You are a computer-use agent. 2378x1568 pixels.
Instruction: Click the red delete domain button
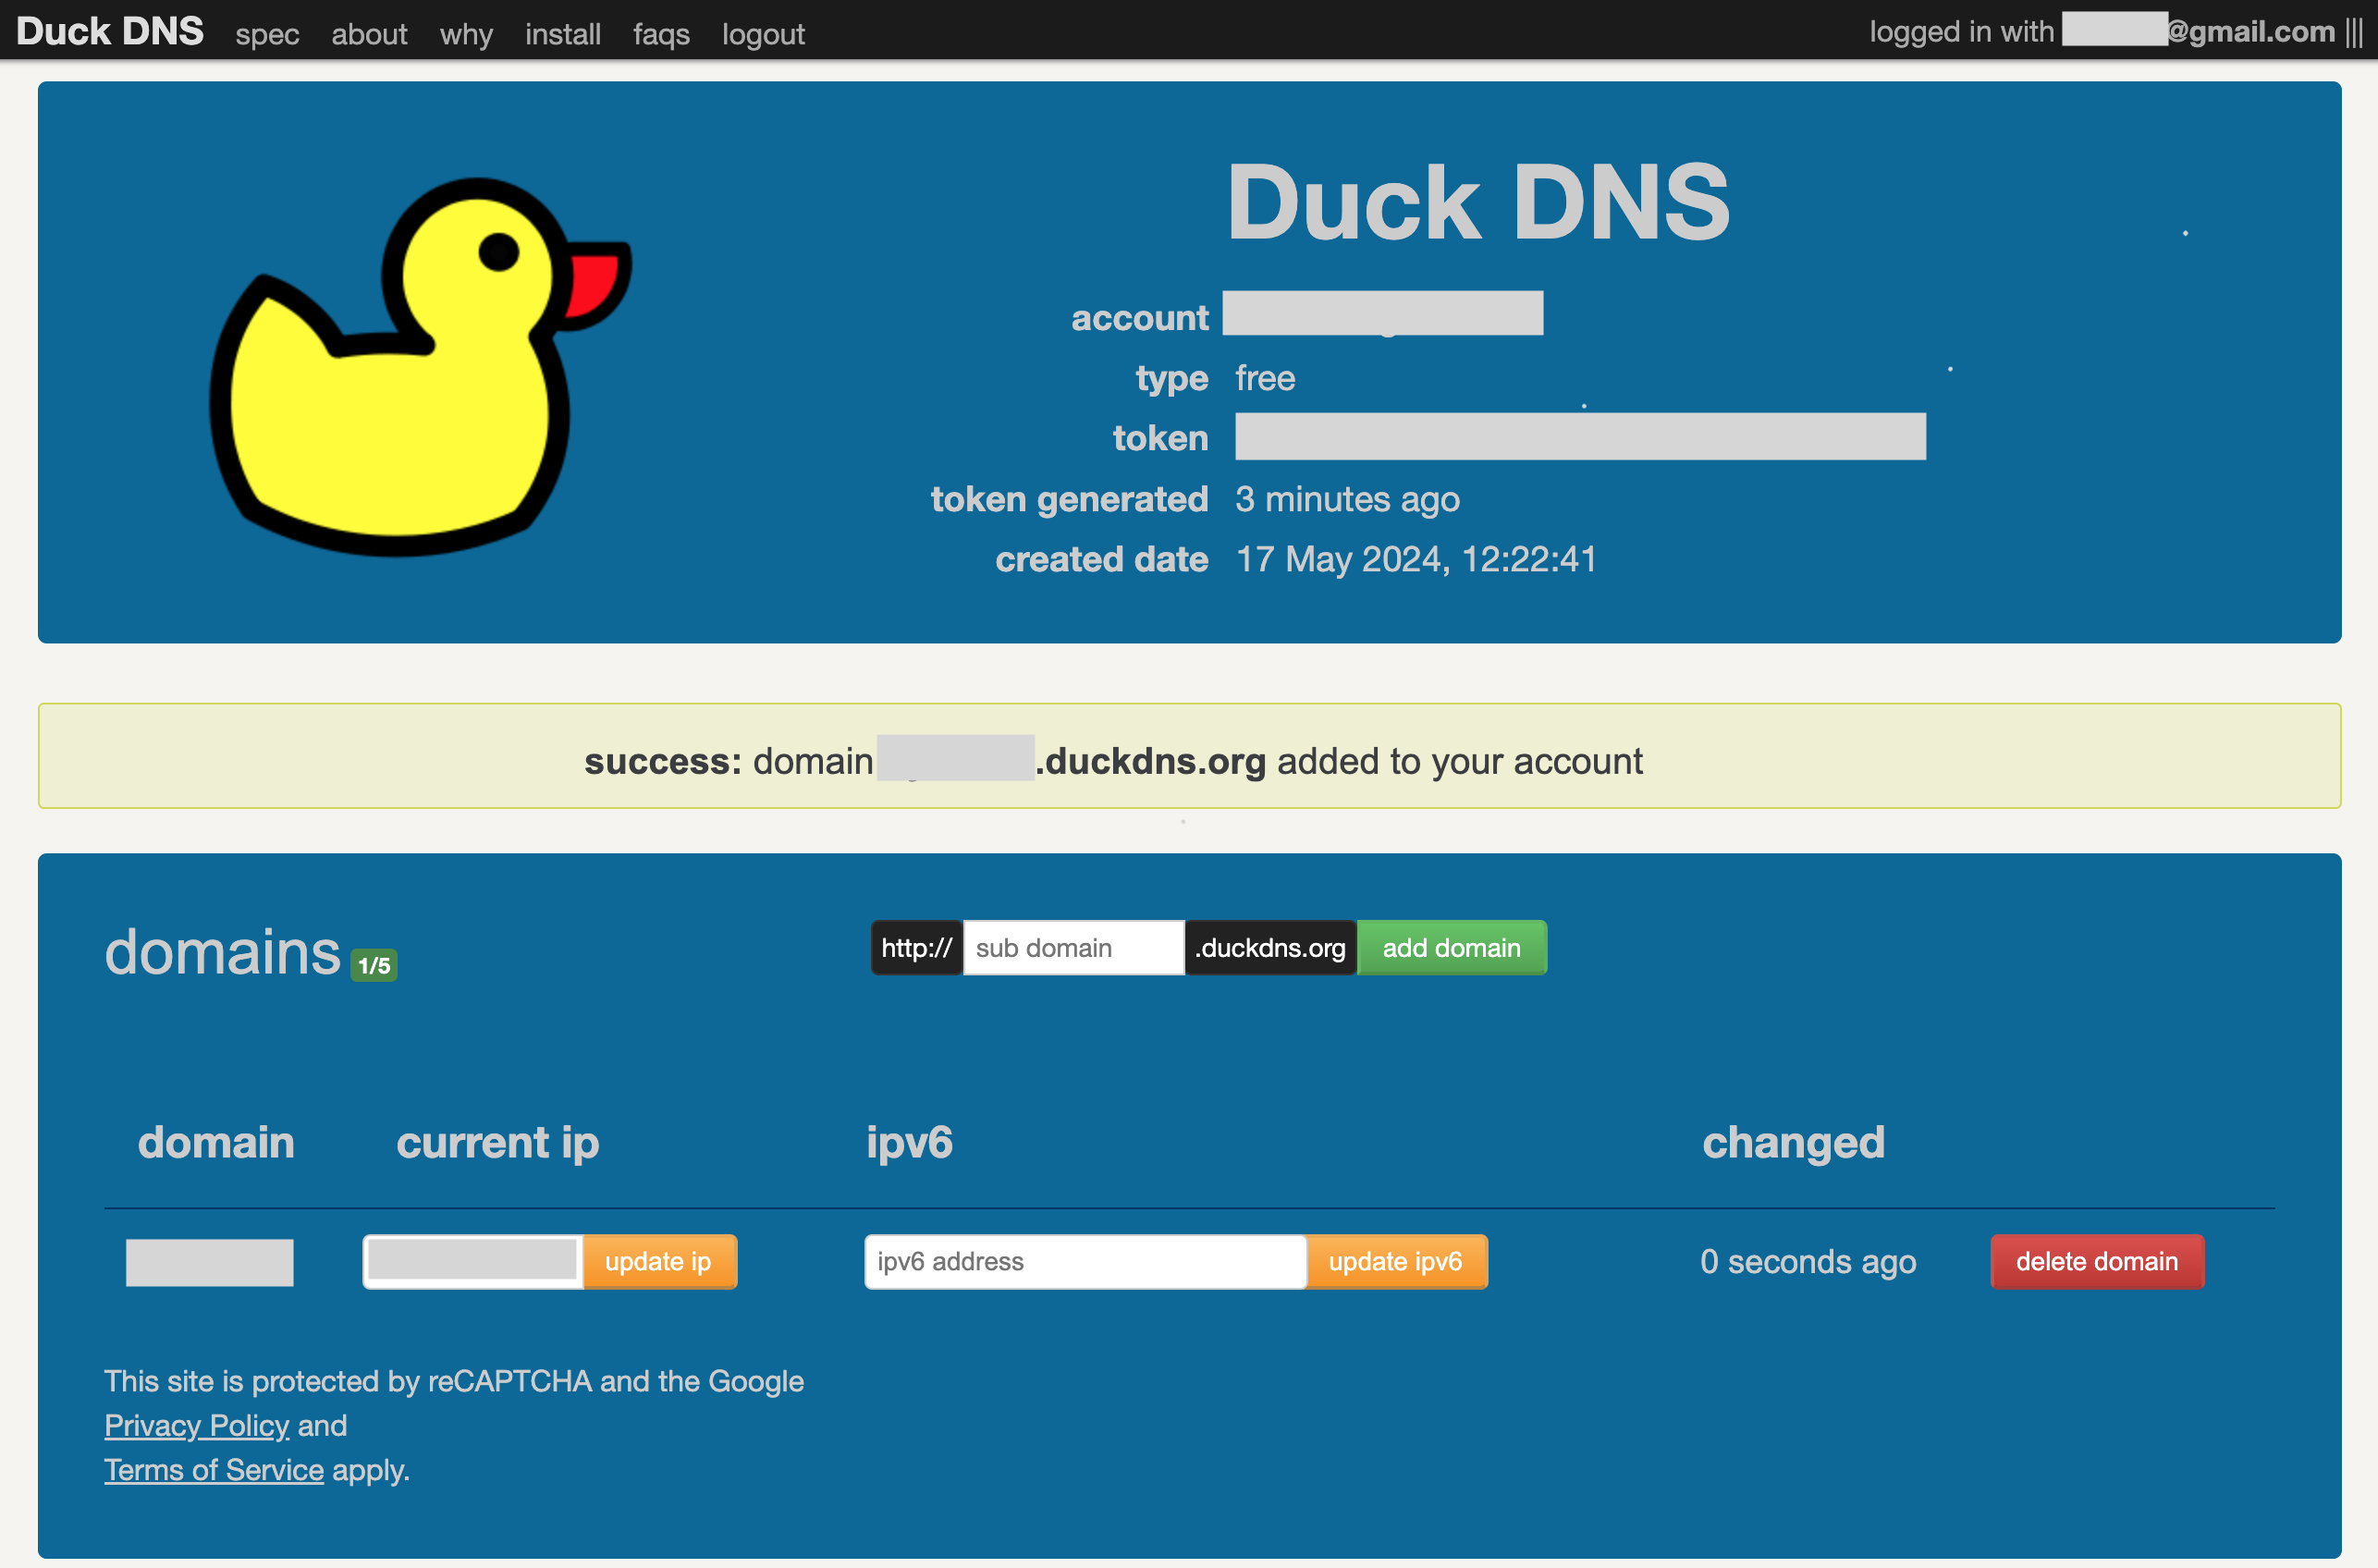[x=2096, y=1261]
